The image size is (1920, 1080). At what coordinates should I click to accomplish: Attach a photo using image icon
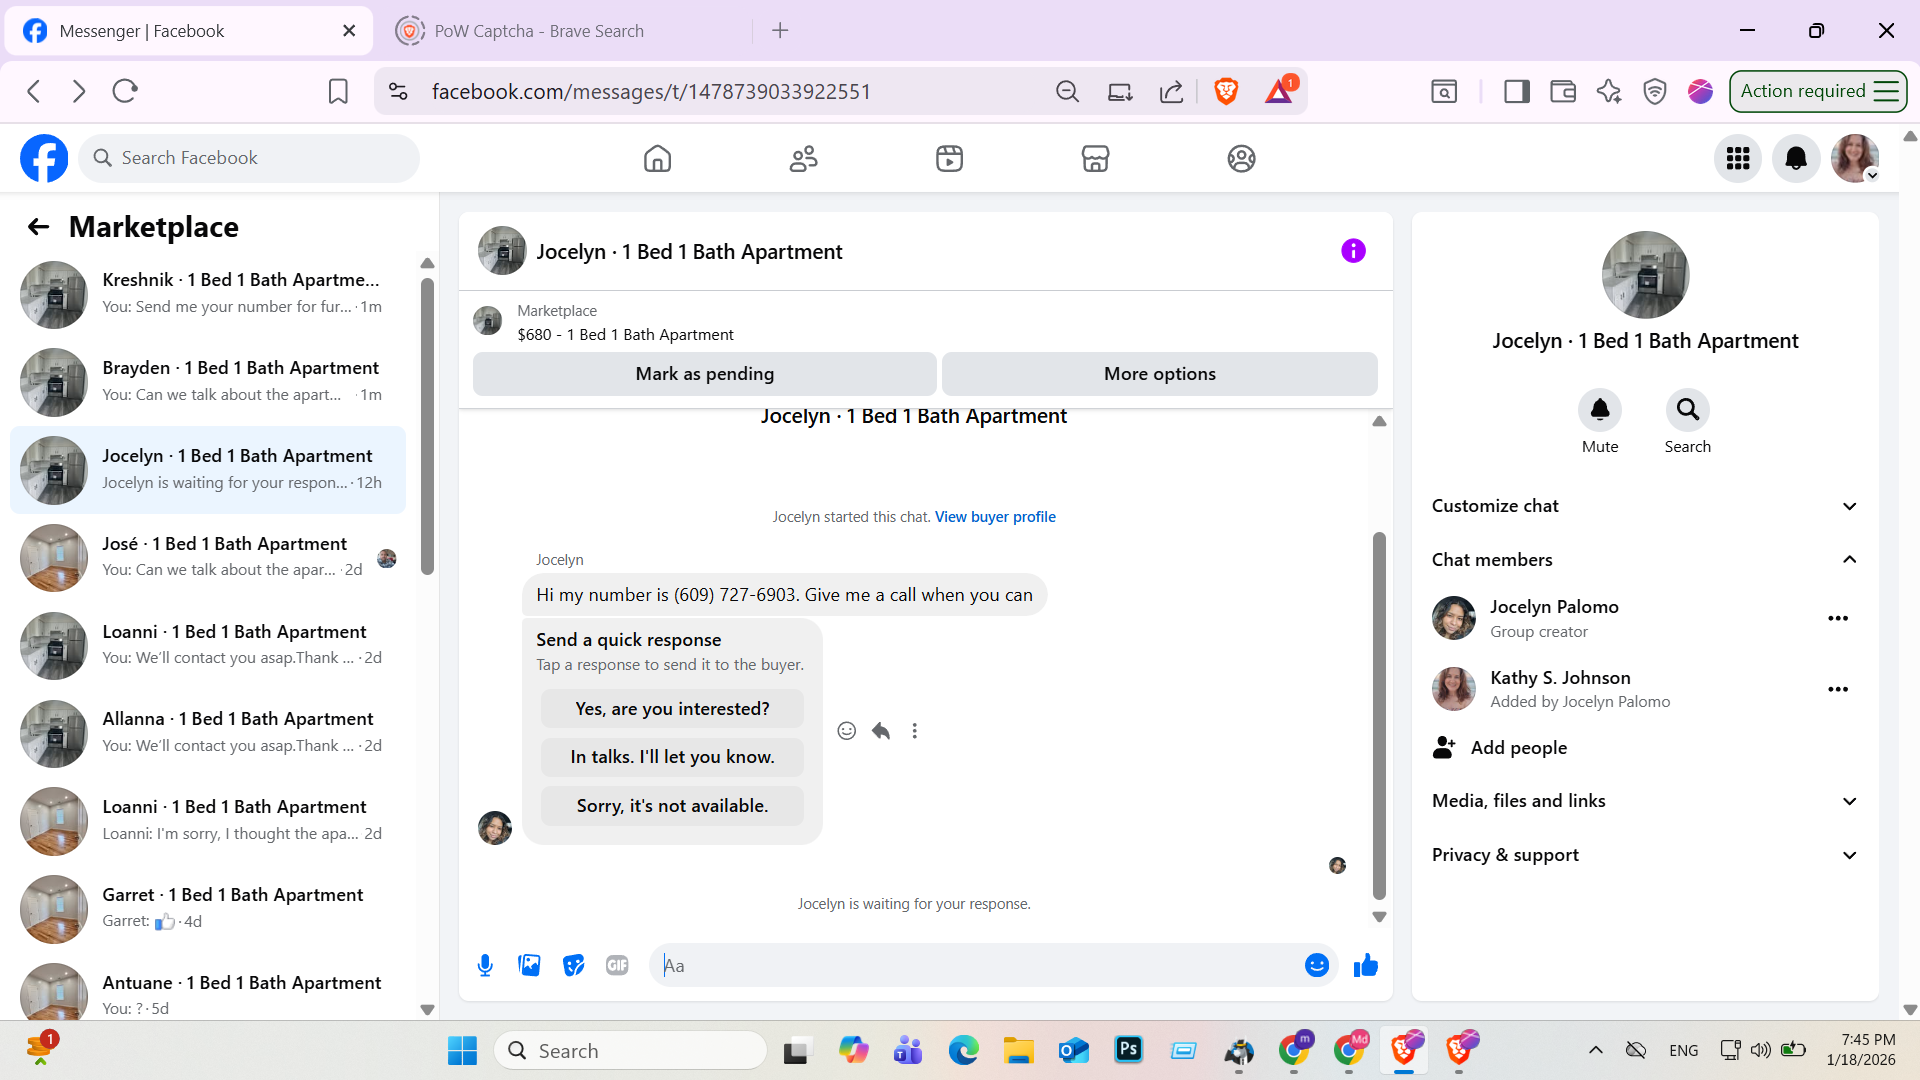[529, 965]
